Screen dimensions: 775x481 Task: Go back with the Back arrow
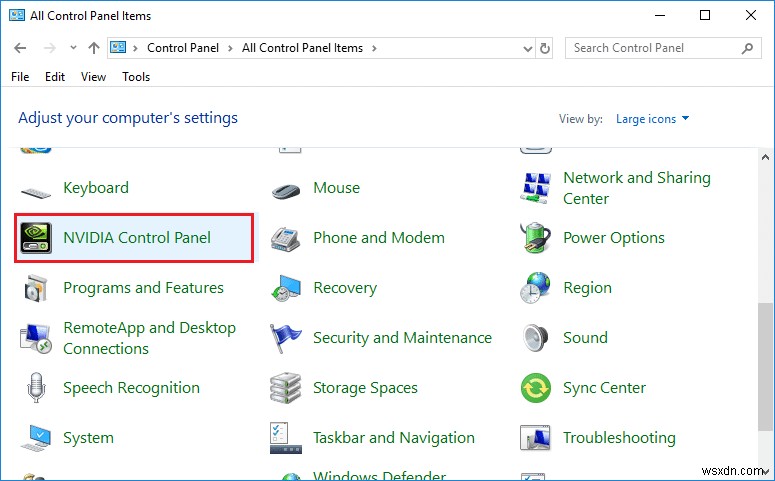pos(20,48)
